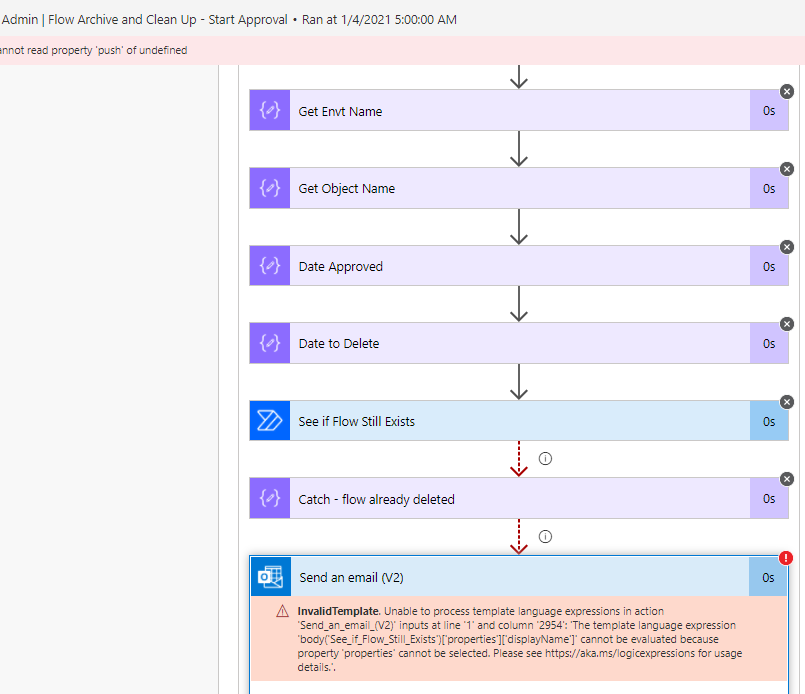The width and height of the screenshot is (805, 694).
Task: Click the info icon above Send an email (V2)
Action: (545, 536)
